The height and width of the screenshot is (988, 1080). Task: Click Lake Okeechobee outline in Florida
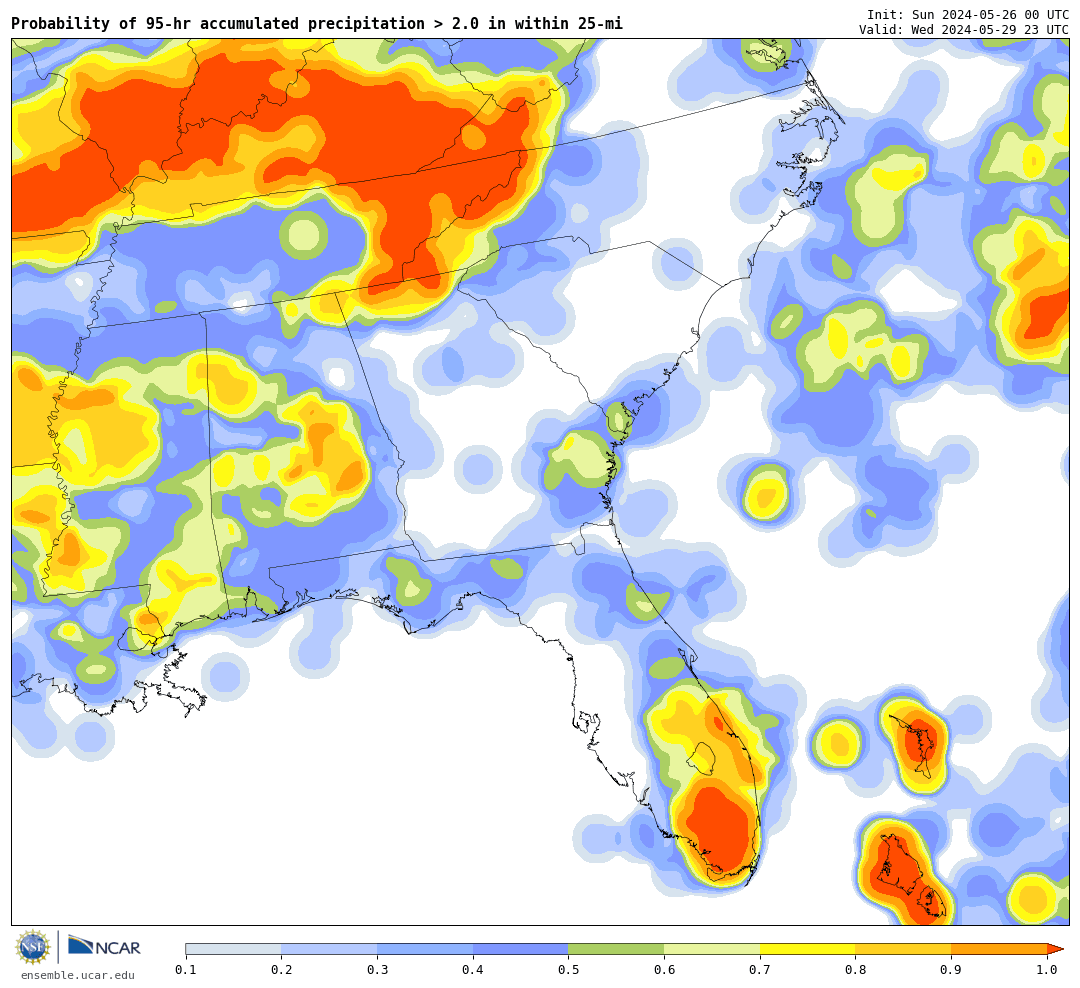[x=703, y=757]
